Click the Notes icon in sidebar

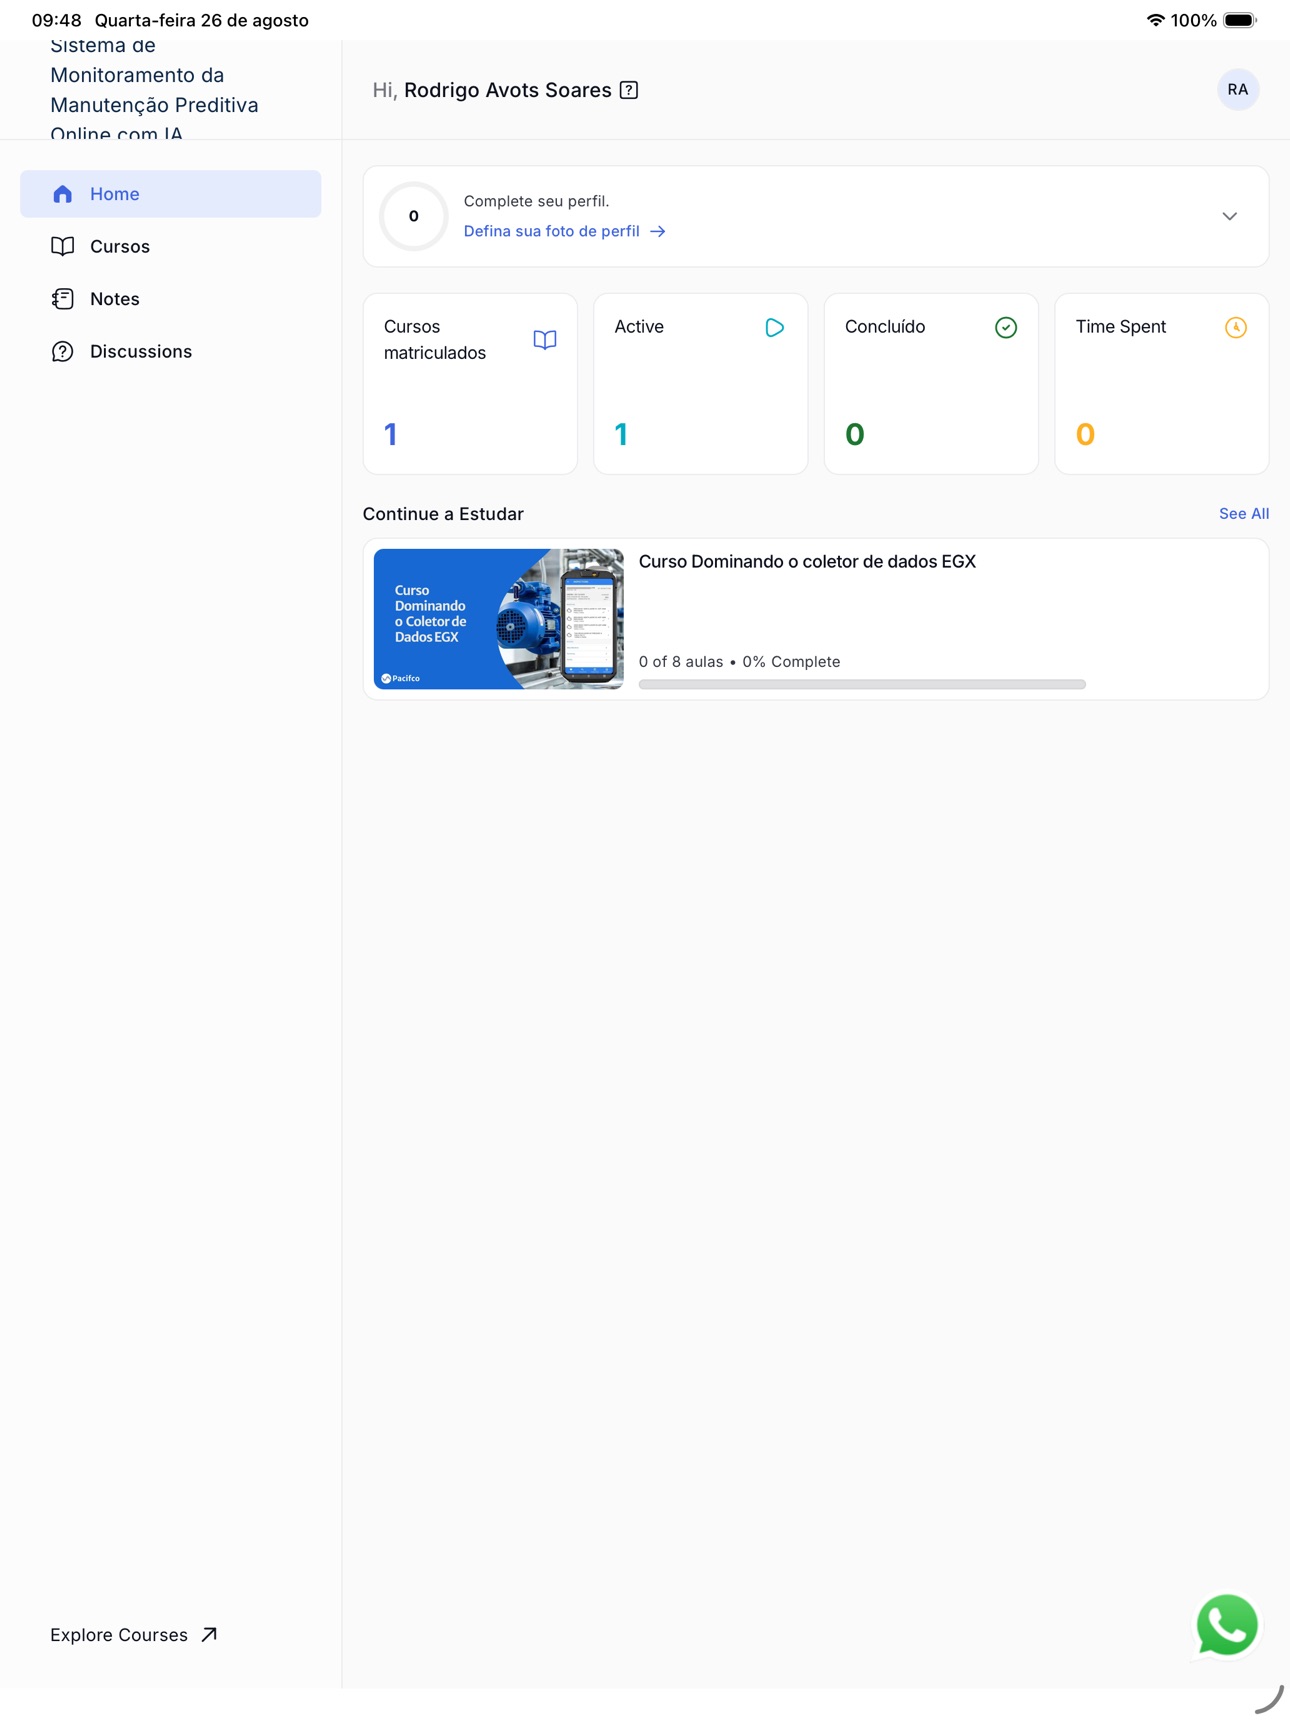pyautogui.click(x=63, y=299)
